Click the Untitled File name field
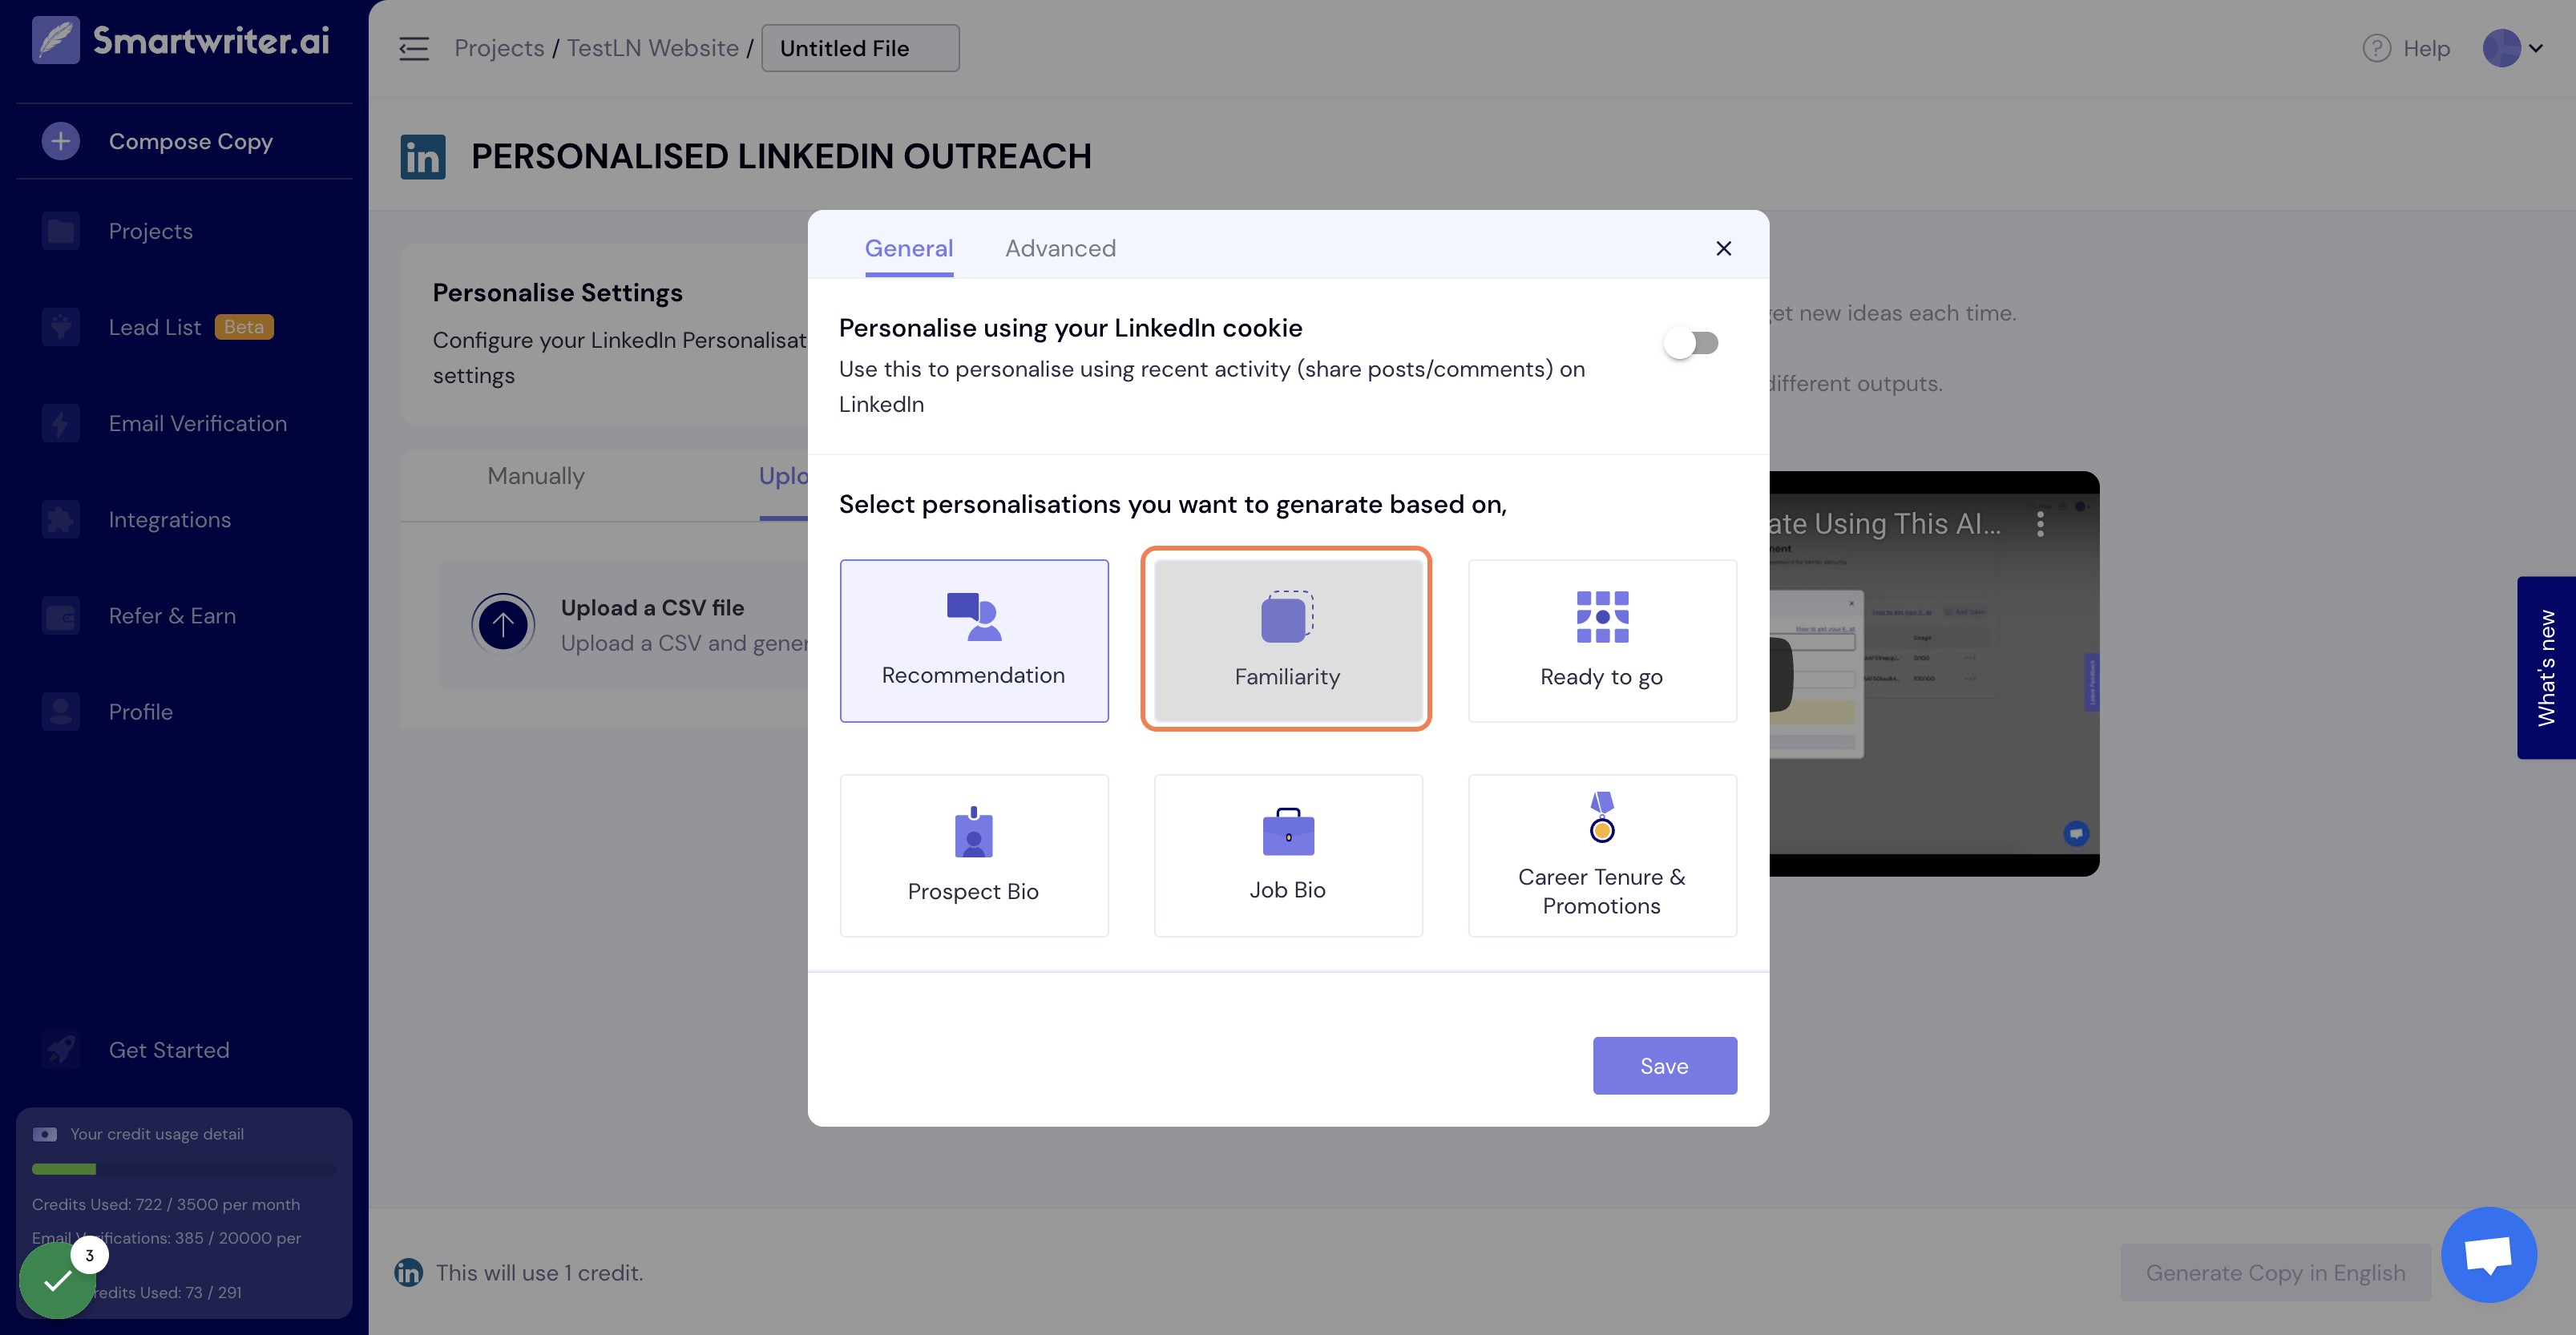Screen dimensions: 2576x1335 (x=860, y=48)
